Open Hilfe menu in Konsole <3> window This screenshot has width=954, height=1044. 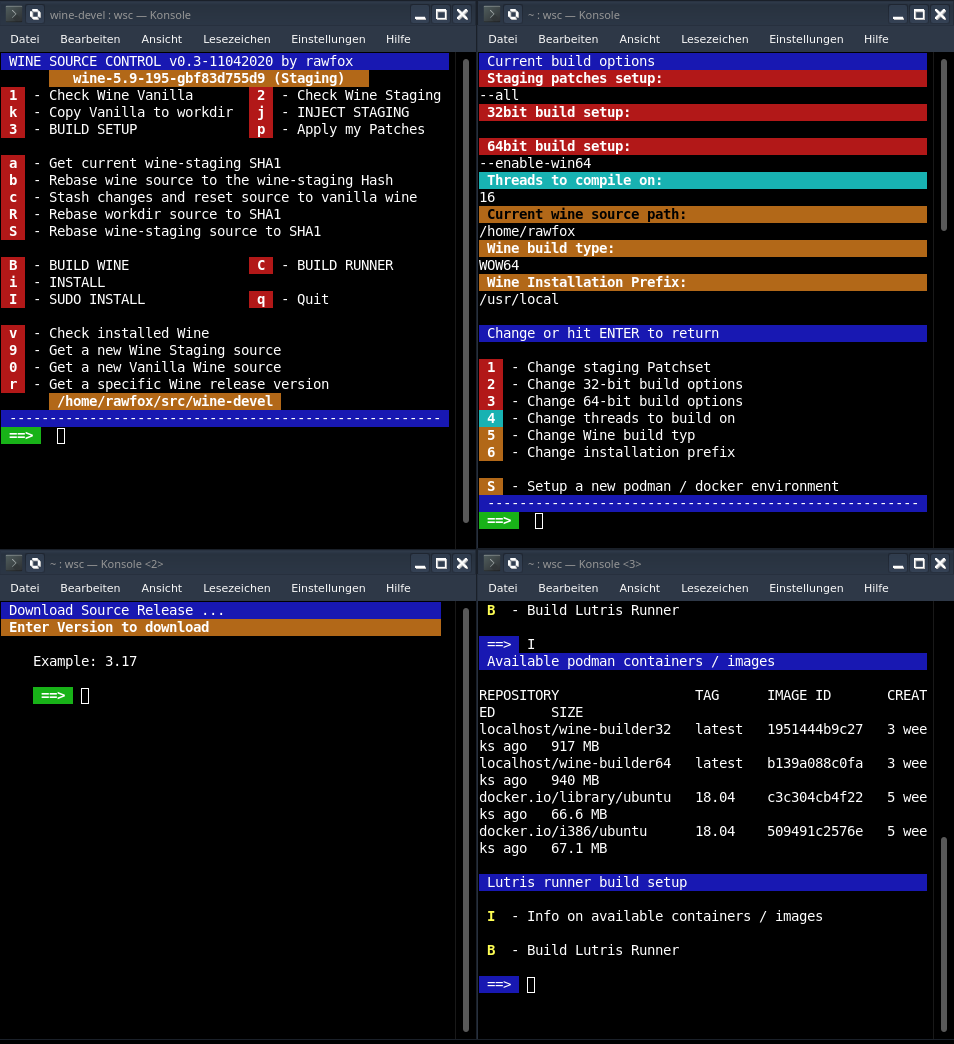coord(876,588)
